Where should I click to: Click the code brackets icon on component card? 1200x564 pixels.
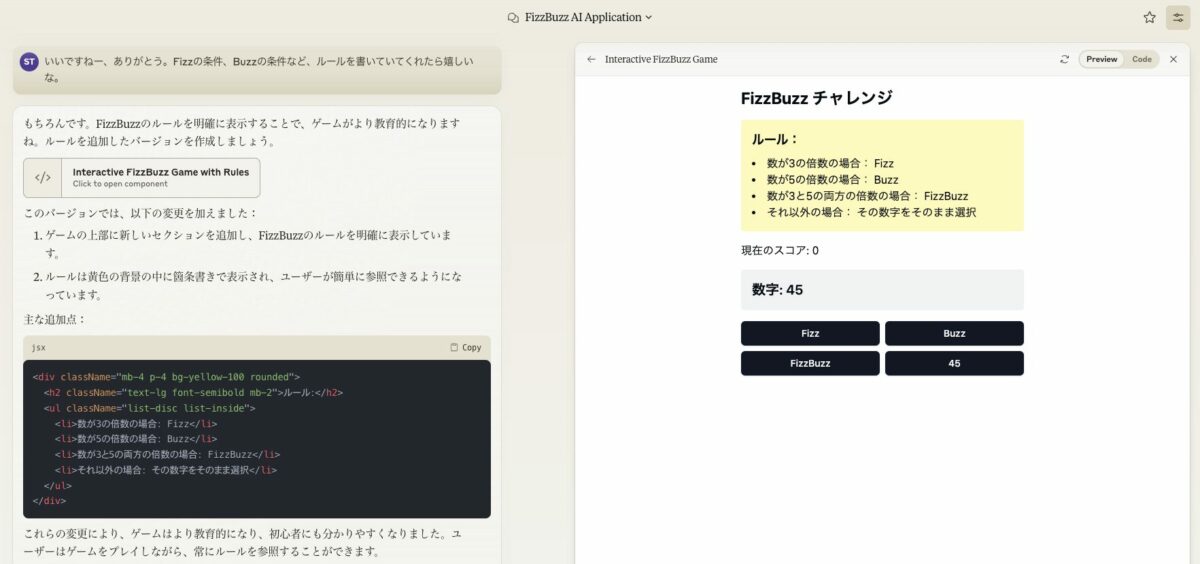pos(43,177)
